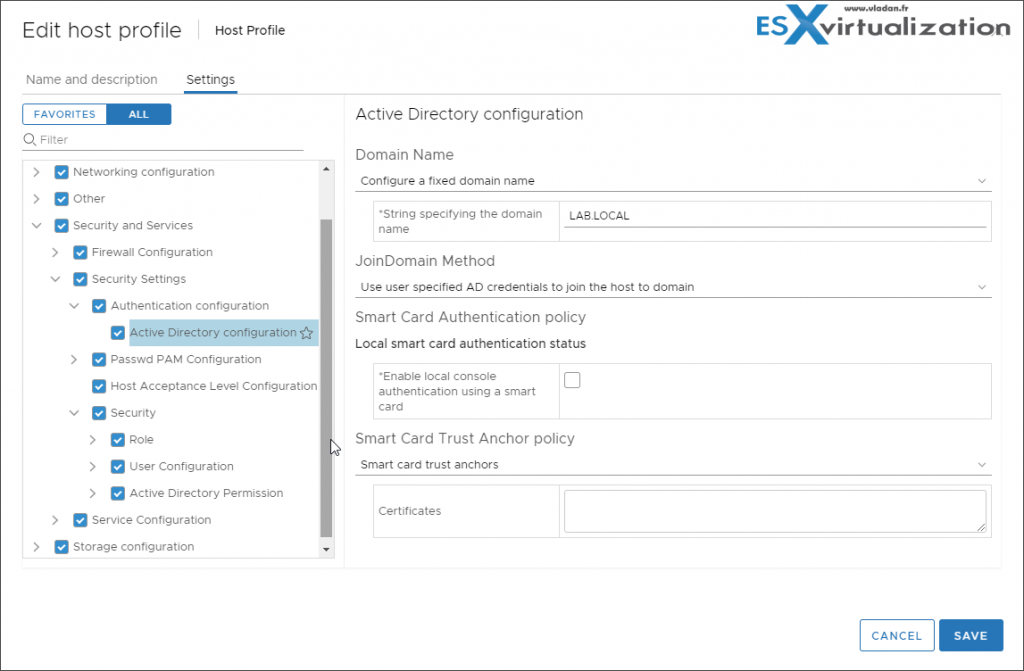Viewport: 1024px width, 671px height.
Task: Click the CANCEL button
Action: (x=896, y=635)
